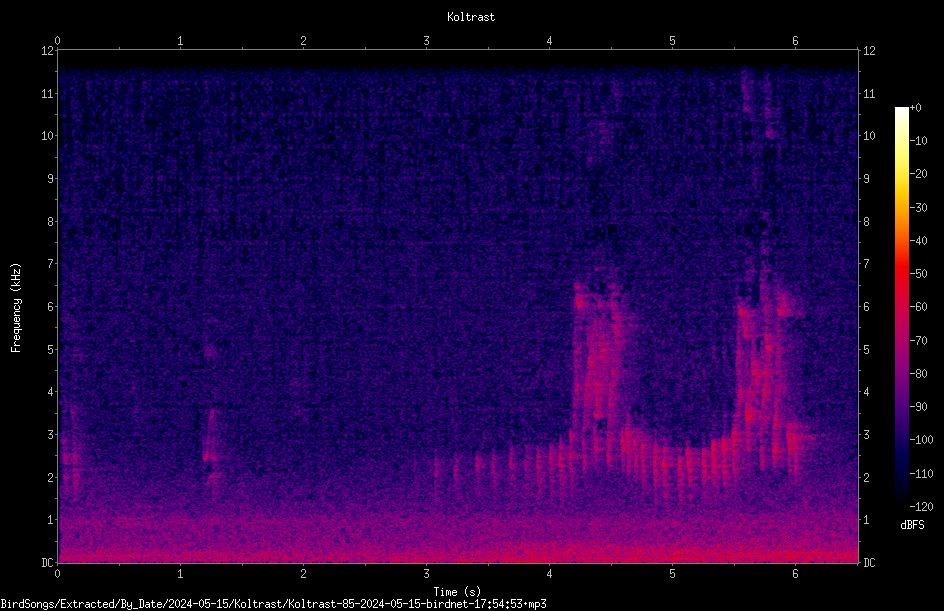The height and width of the screenshot is (611, 944).
Task: Click the 6 tick on the bottom time axis
Action: [x=795, y=574]
